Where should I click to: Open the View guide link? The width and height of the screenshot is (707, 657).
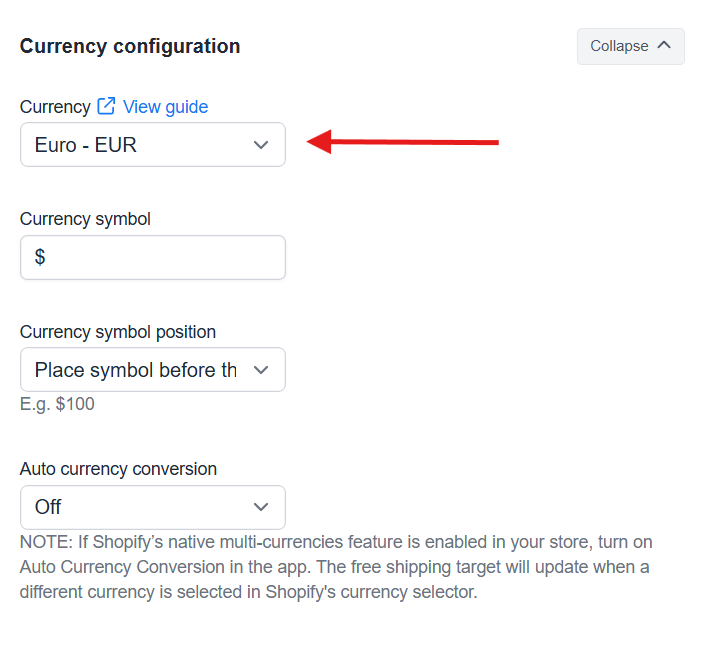click(x=165, y=107)
